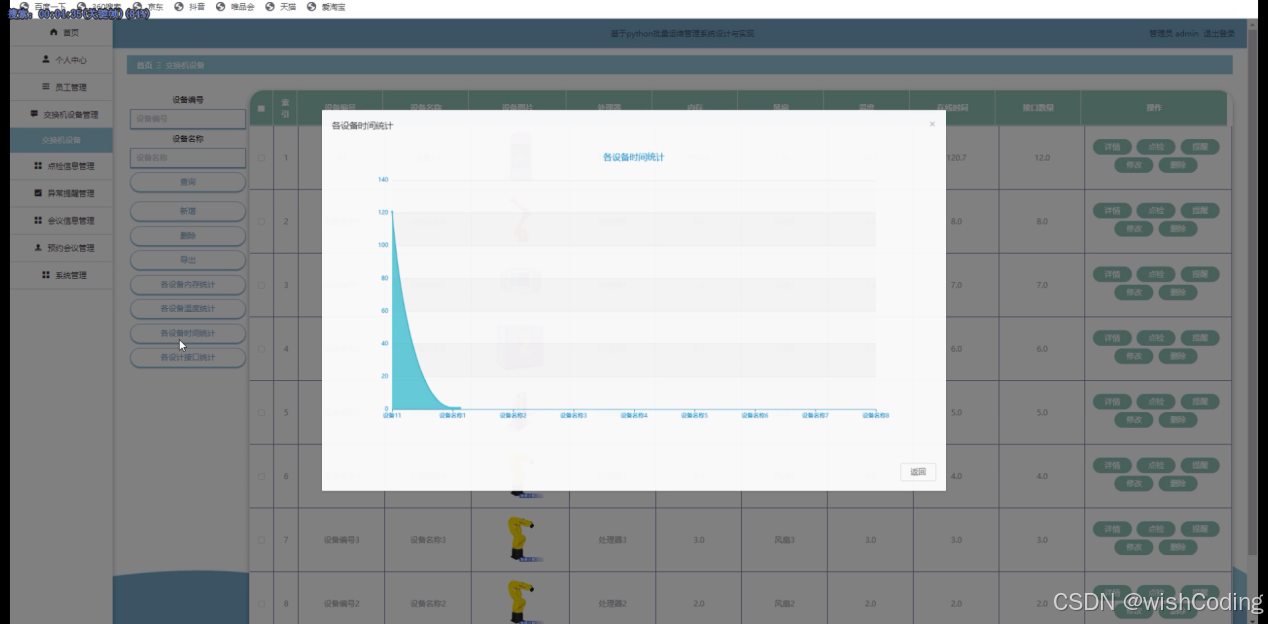Expand 预约会议管理 sidebar menu
The width and height of the screenshot is (1268, 624).
coord(63,247)
